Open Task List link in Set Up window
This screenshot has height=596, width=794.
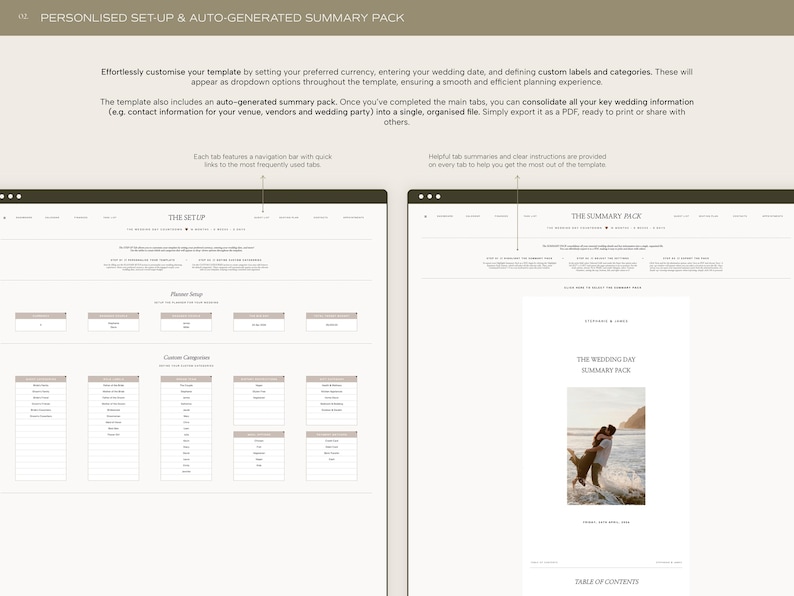[110, 218]
